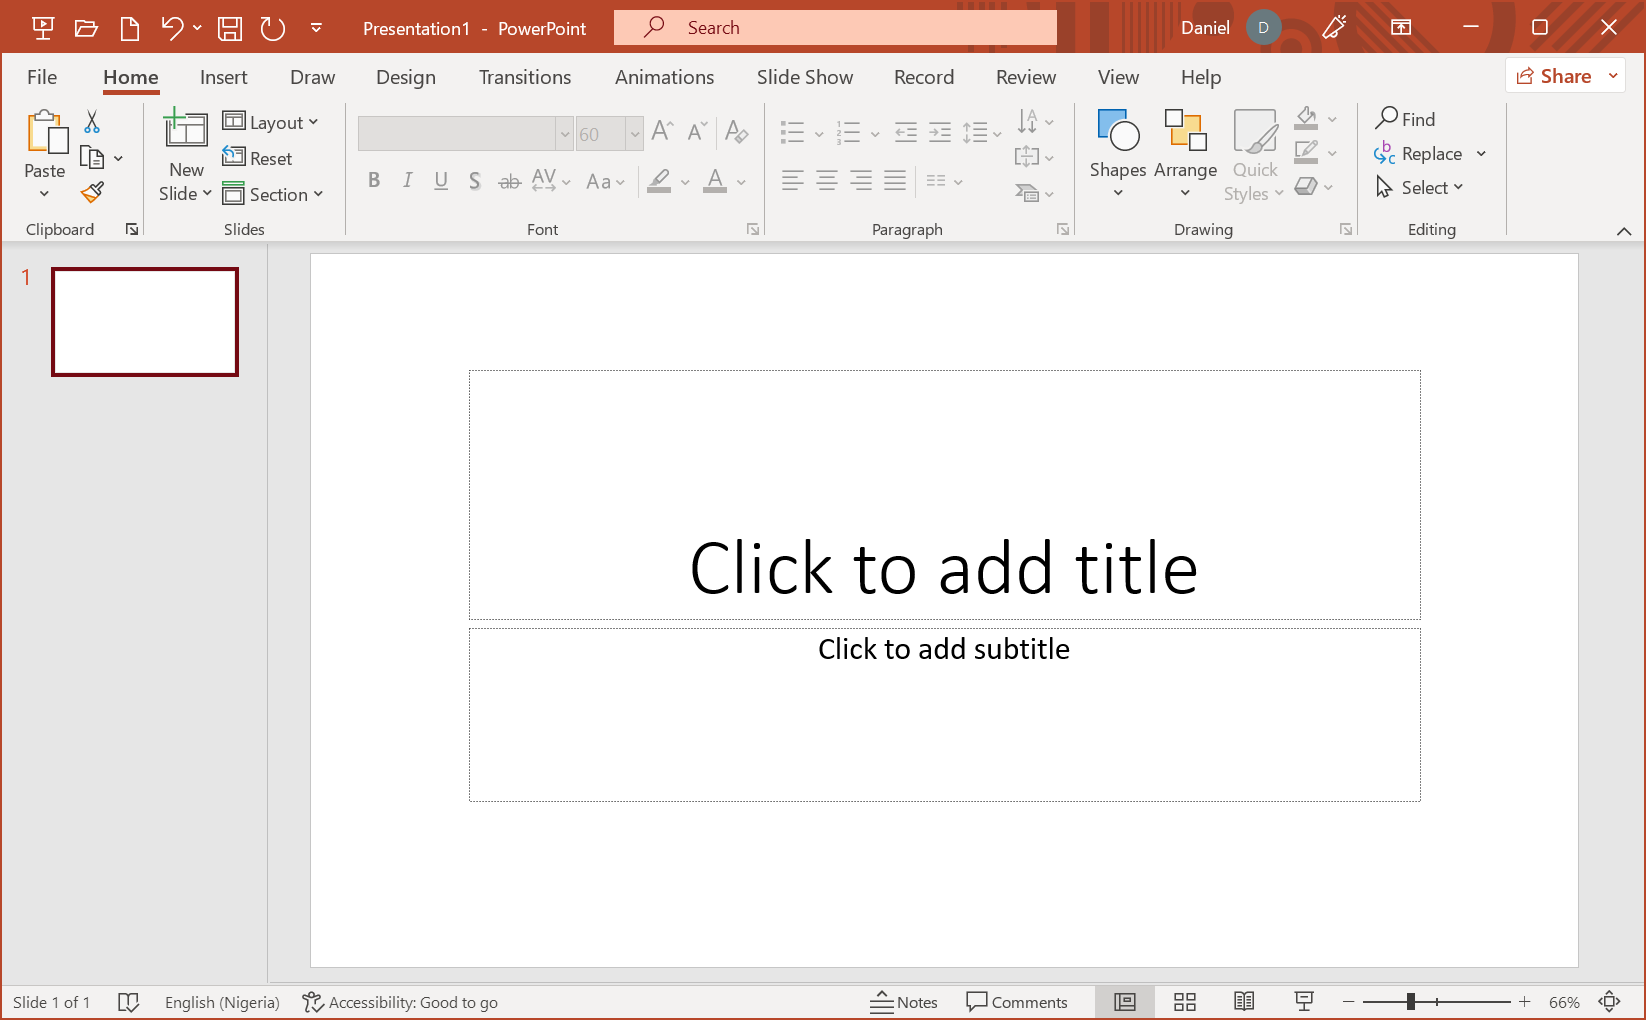Click the Arrange icon
1646x1020 pixels.
1185,152
